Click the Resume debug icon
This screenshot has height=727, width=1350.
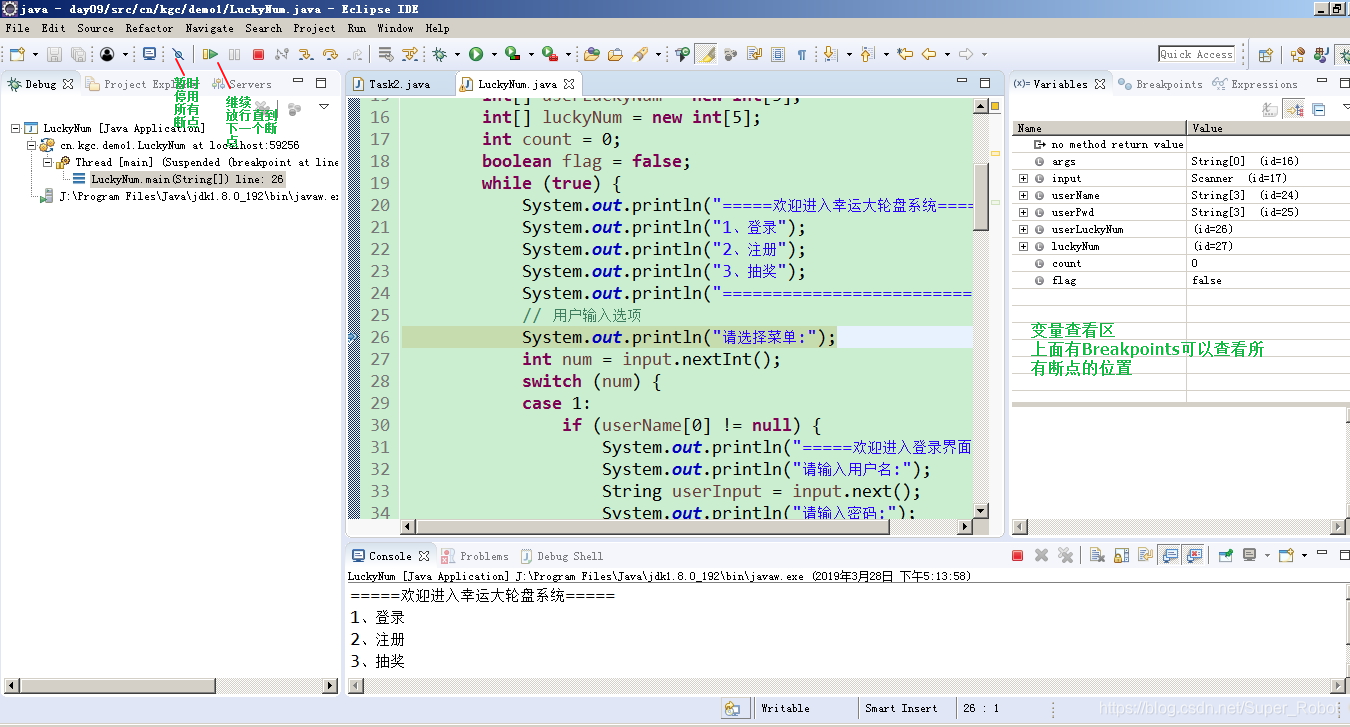[x=211, y=54]
